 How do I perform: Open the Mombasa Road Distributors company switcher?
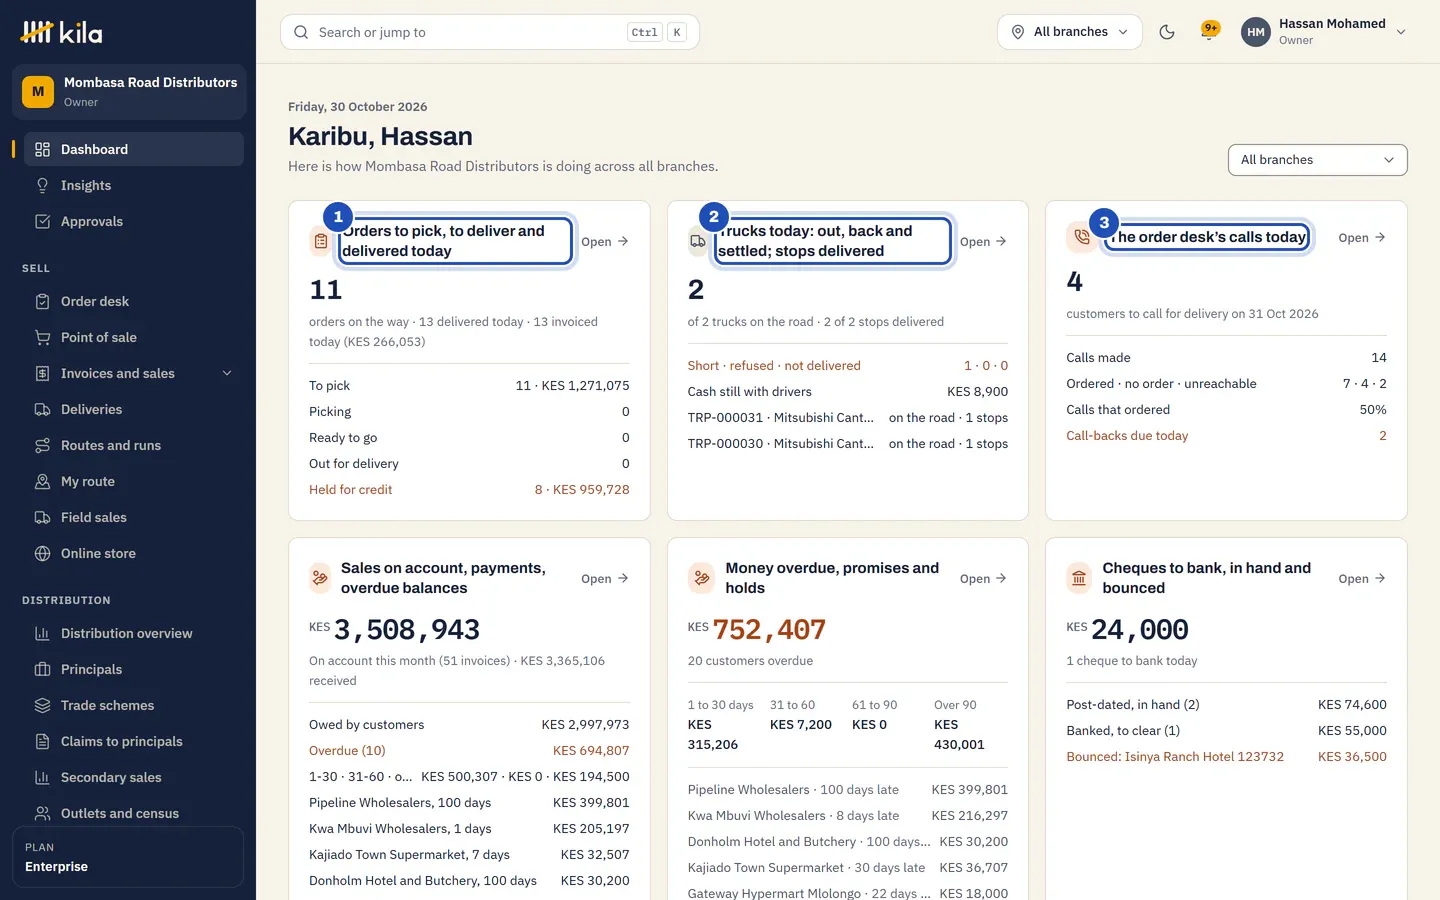pyautogui.click(x=128, y=92)
